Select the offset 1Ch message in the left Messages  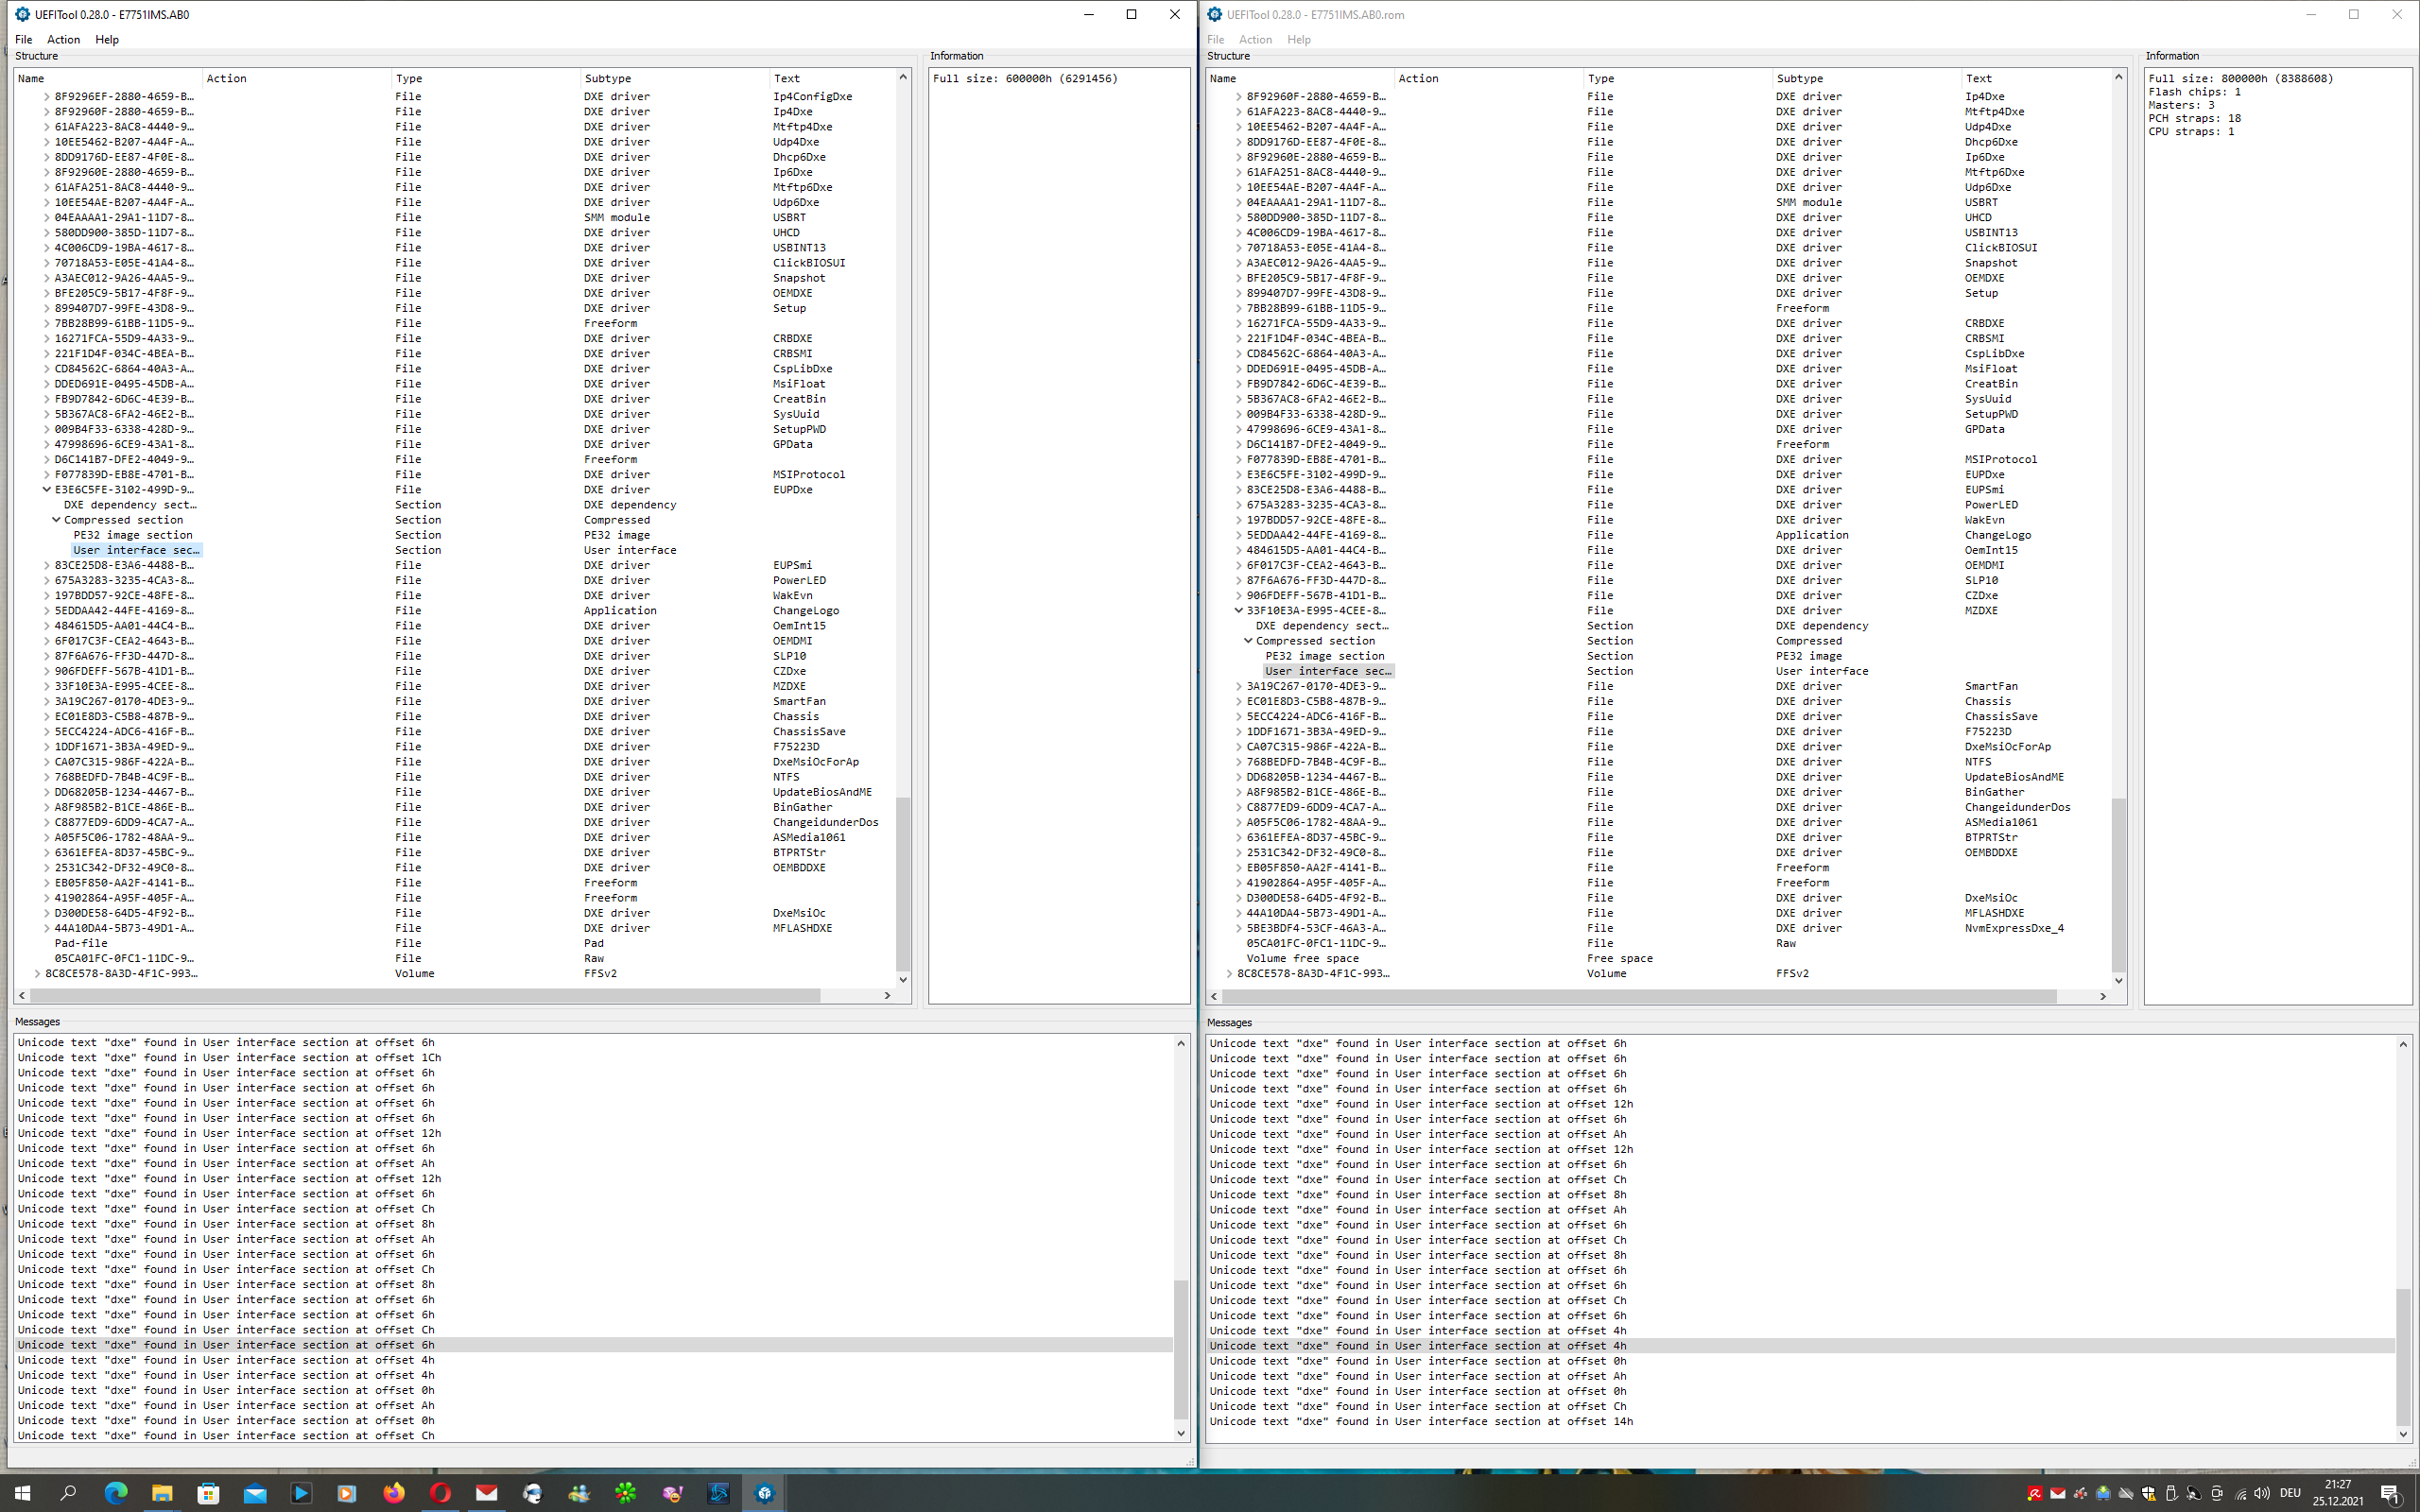[x=594, y=1058]
